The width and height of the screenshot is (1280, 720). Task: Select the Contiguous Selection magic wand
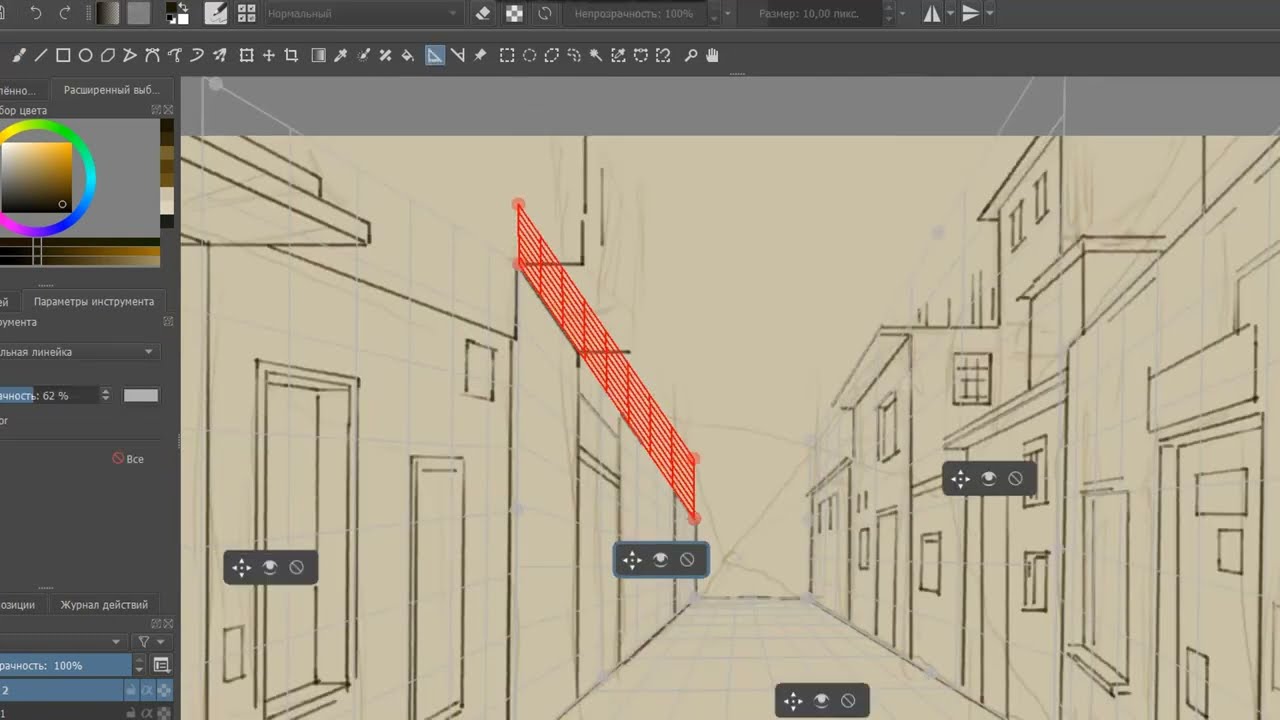tap(596, 56)
